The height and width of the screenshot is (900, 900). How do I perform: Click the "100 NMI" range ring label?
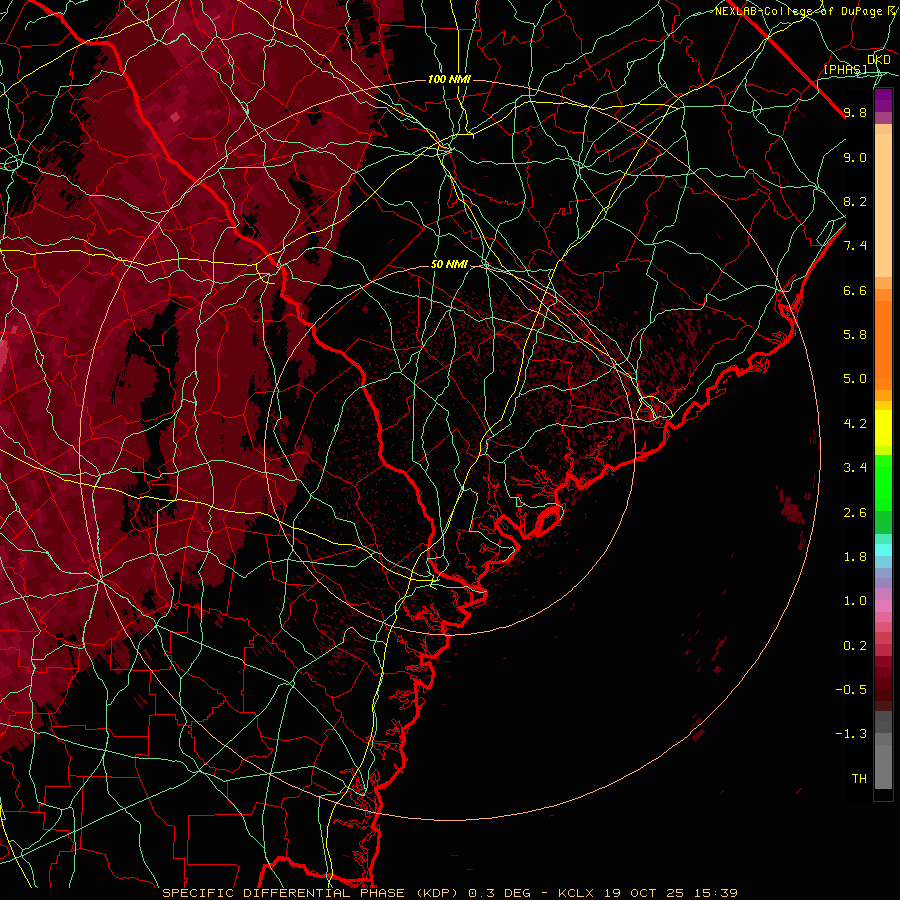click(449, 79)
